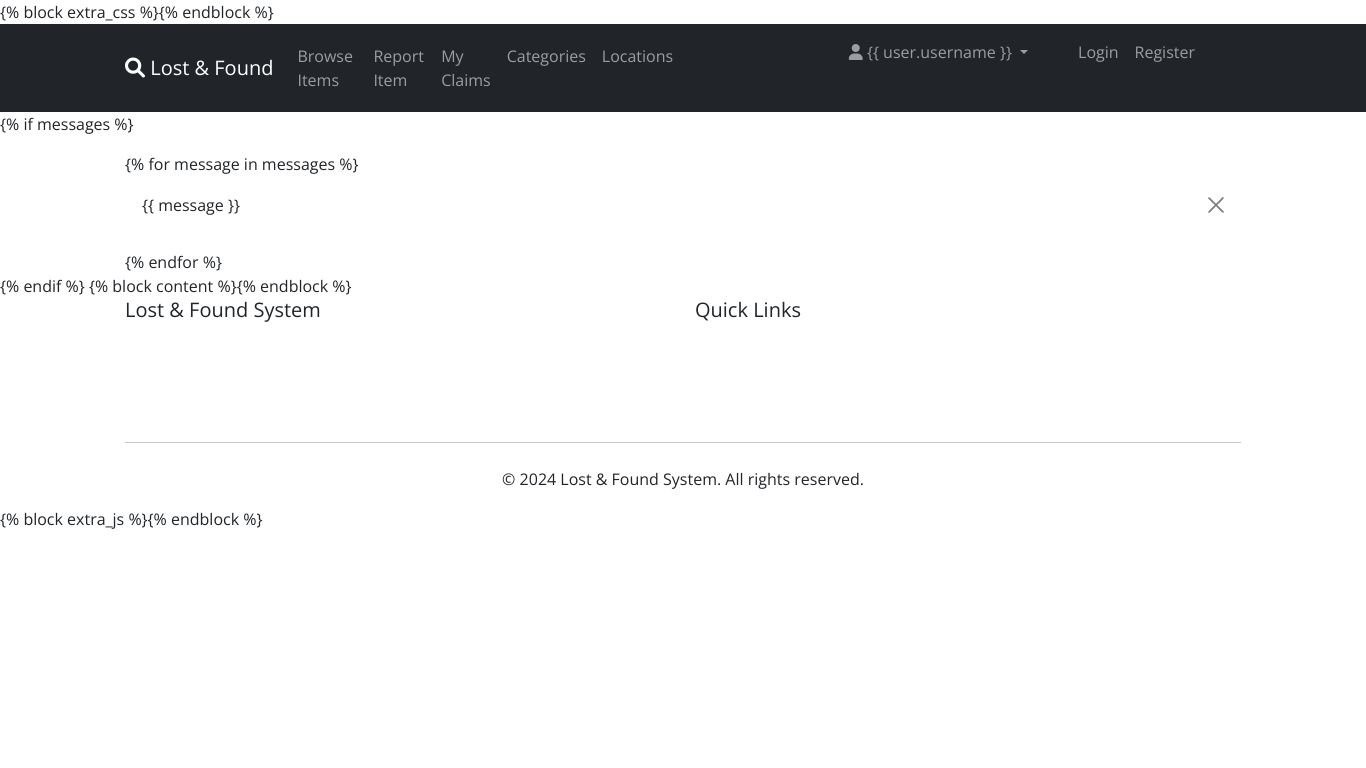This screenshot has height=768, width=1366.
Task: Expand the dropdown caret beside the username
Action: (1023, 53)
